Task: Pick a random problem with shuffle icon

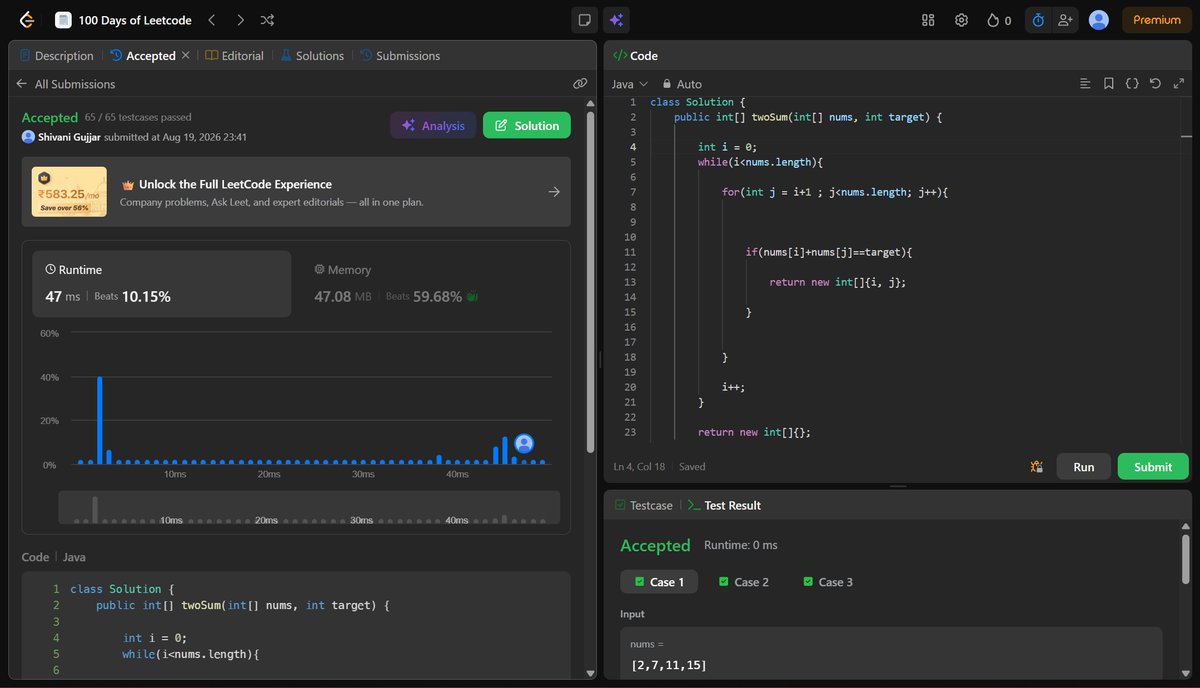Action: 268,20
